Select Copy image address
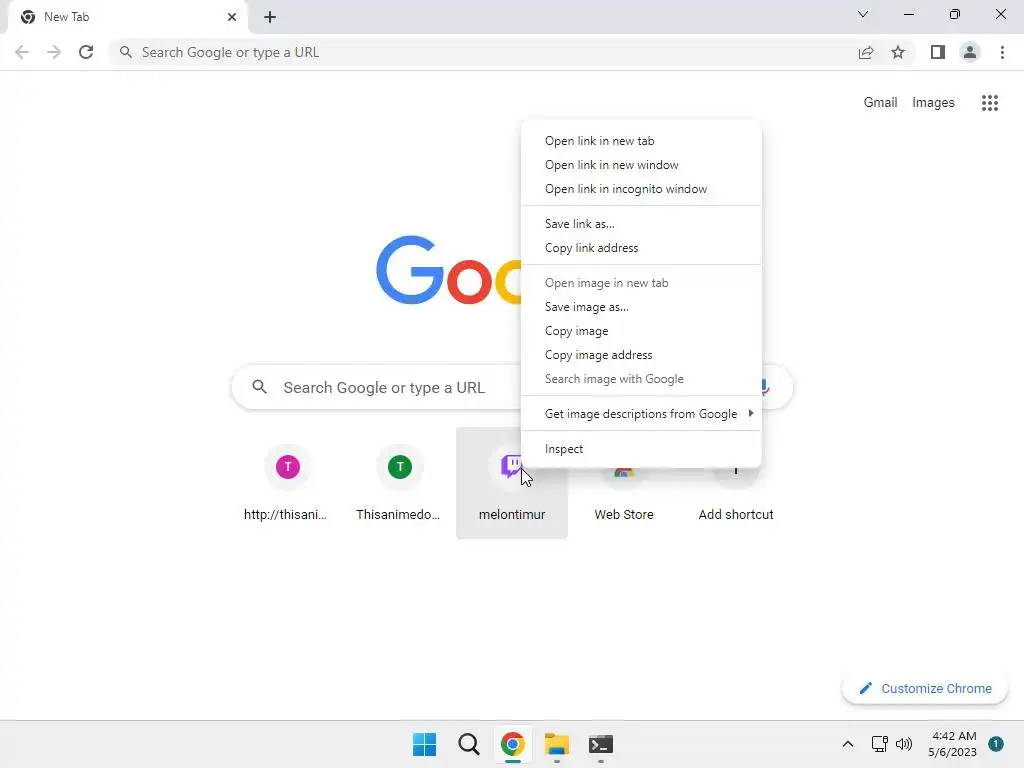 (x=641, y=355)
